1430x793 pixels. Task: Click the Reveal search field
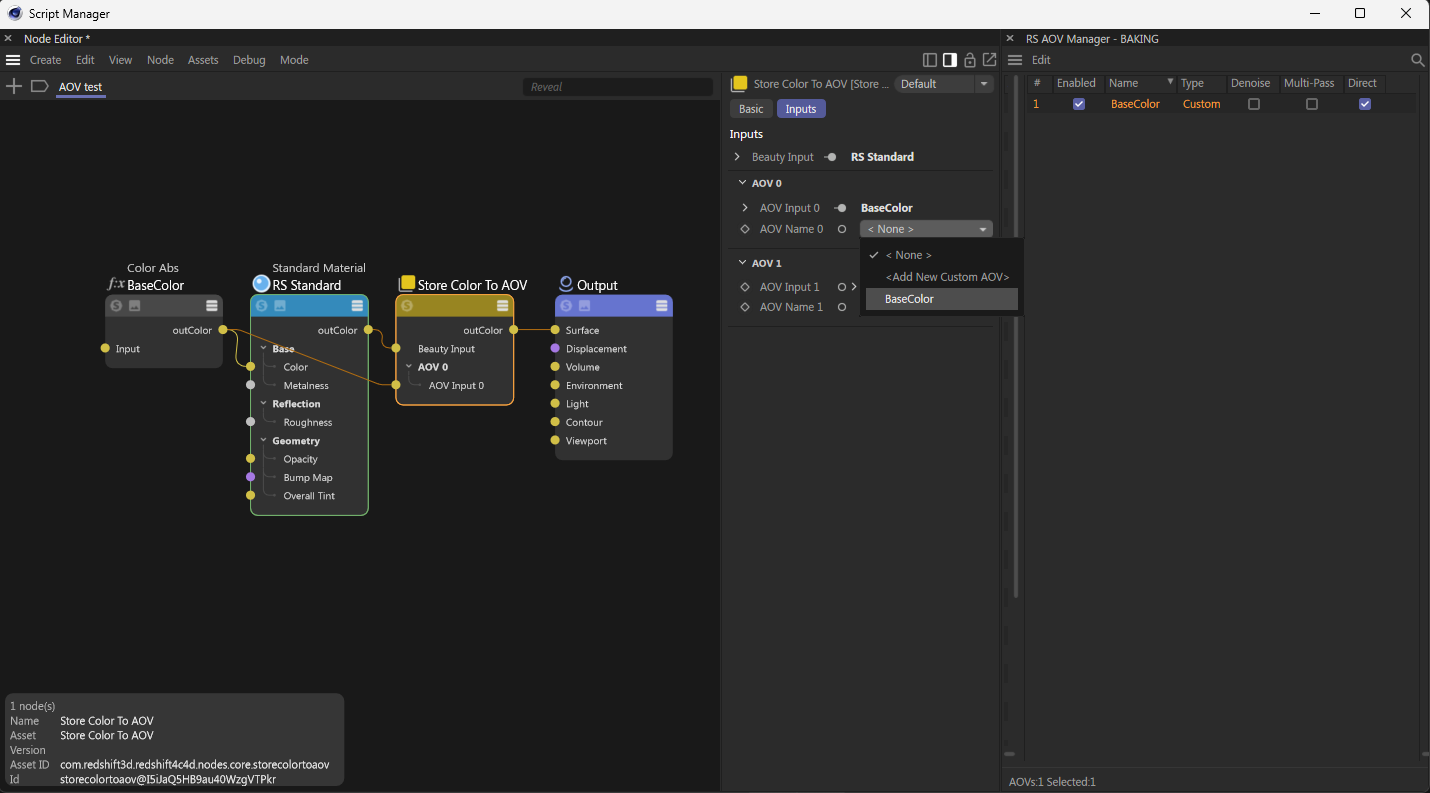(x=618, y=87)
